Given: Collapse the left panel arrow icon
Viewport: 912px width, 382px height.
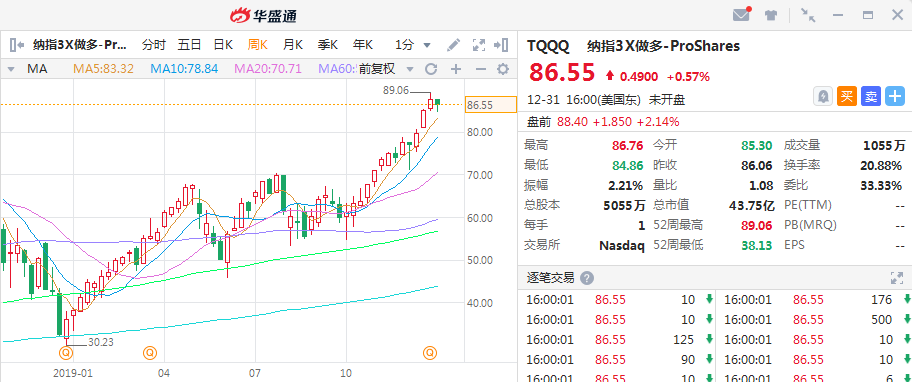Looking at the screenshot, I should tap(17, 45).
